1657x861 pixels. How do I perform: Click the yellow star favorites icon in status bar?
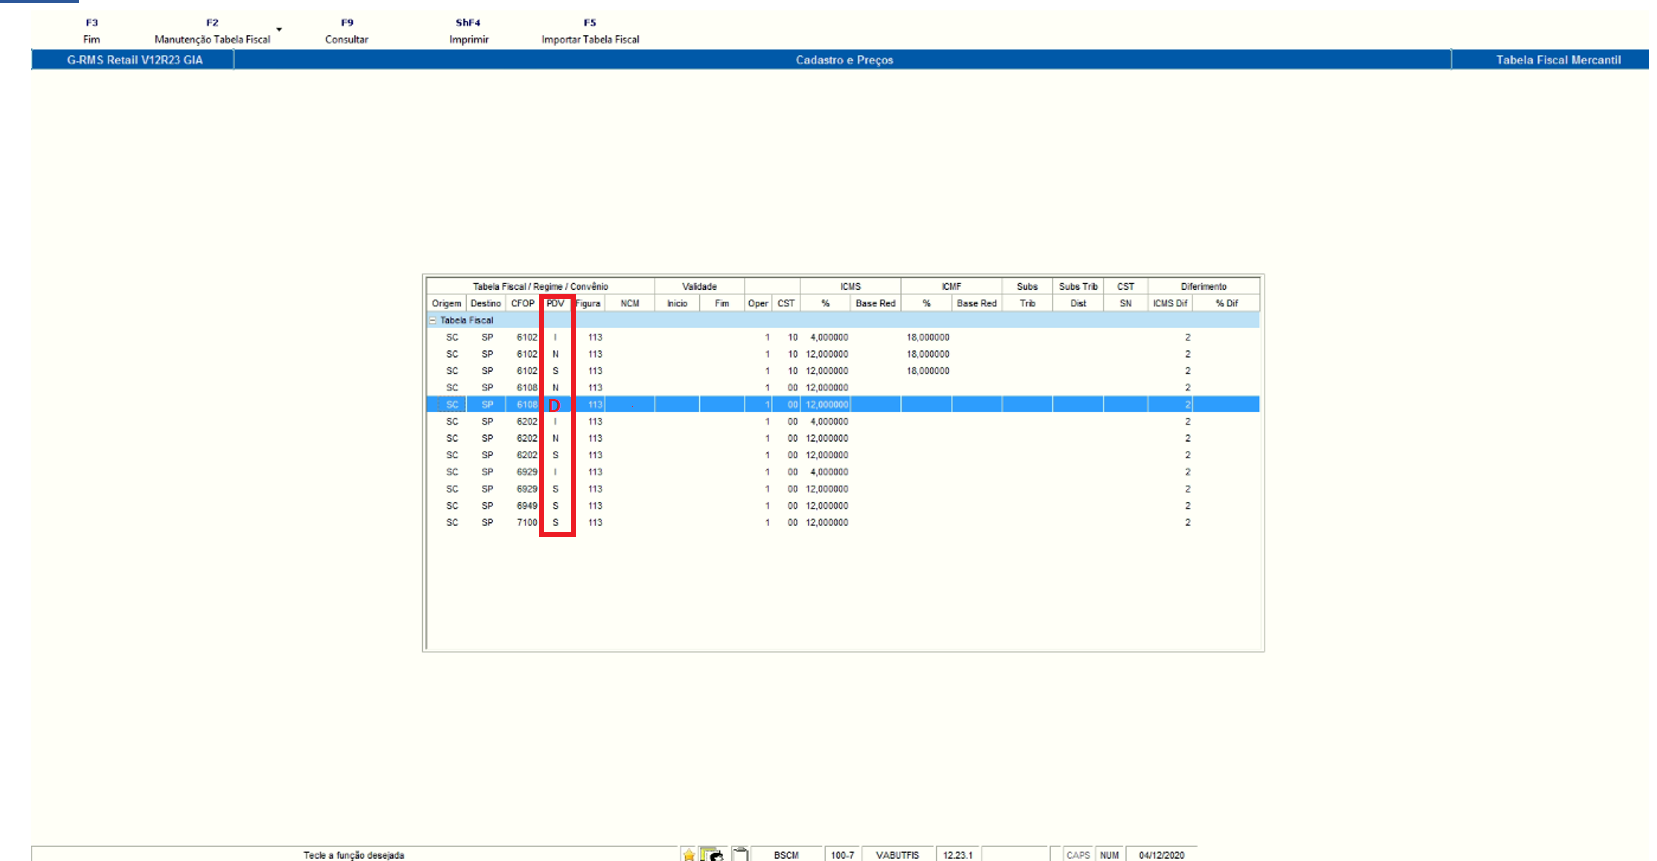click(x=689, y=855)
